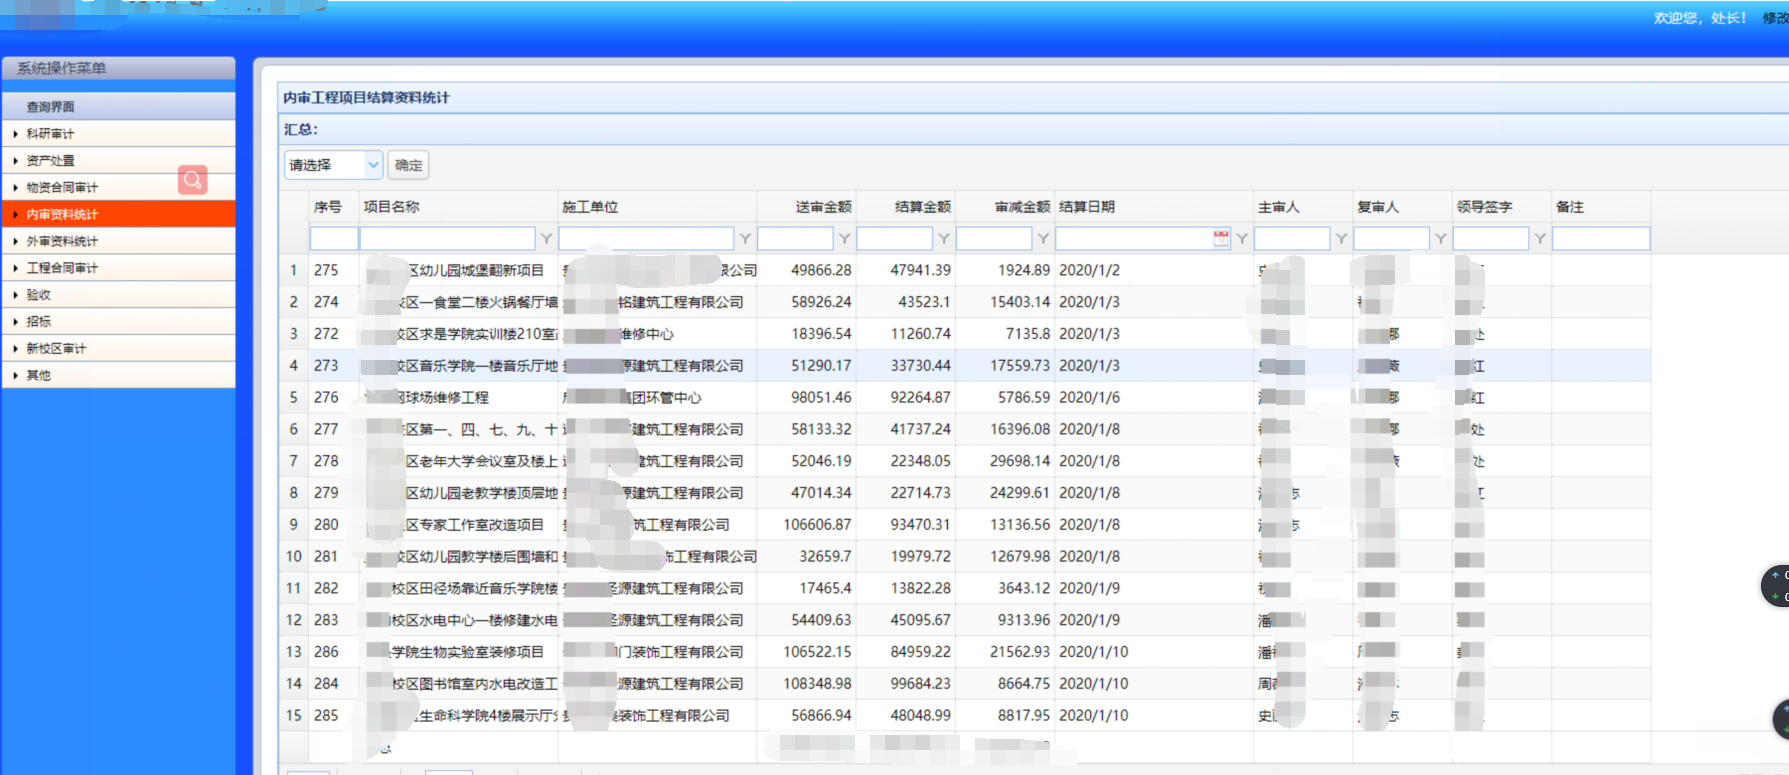
Task: Click filter icon beside 结算金额 filter box
Action: coord(943,238)
